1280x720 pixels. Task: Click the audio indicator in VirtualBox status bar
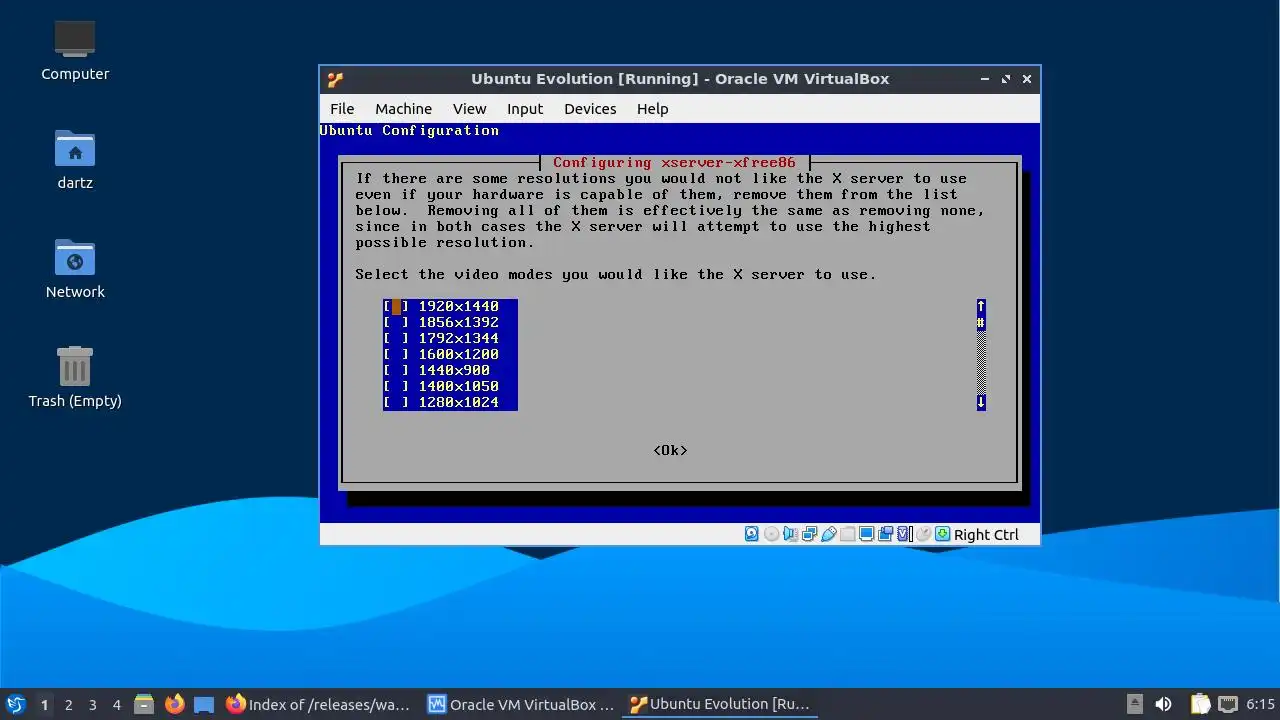(791, 534)
